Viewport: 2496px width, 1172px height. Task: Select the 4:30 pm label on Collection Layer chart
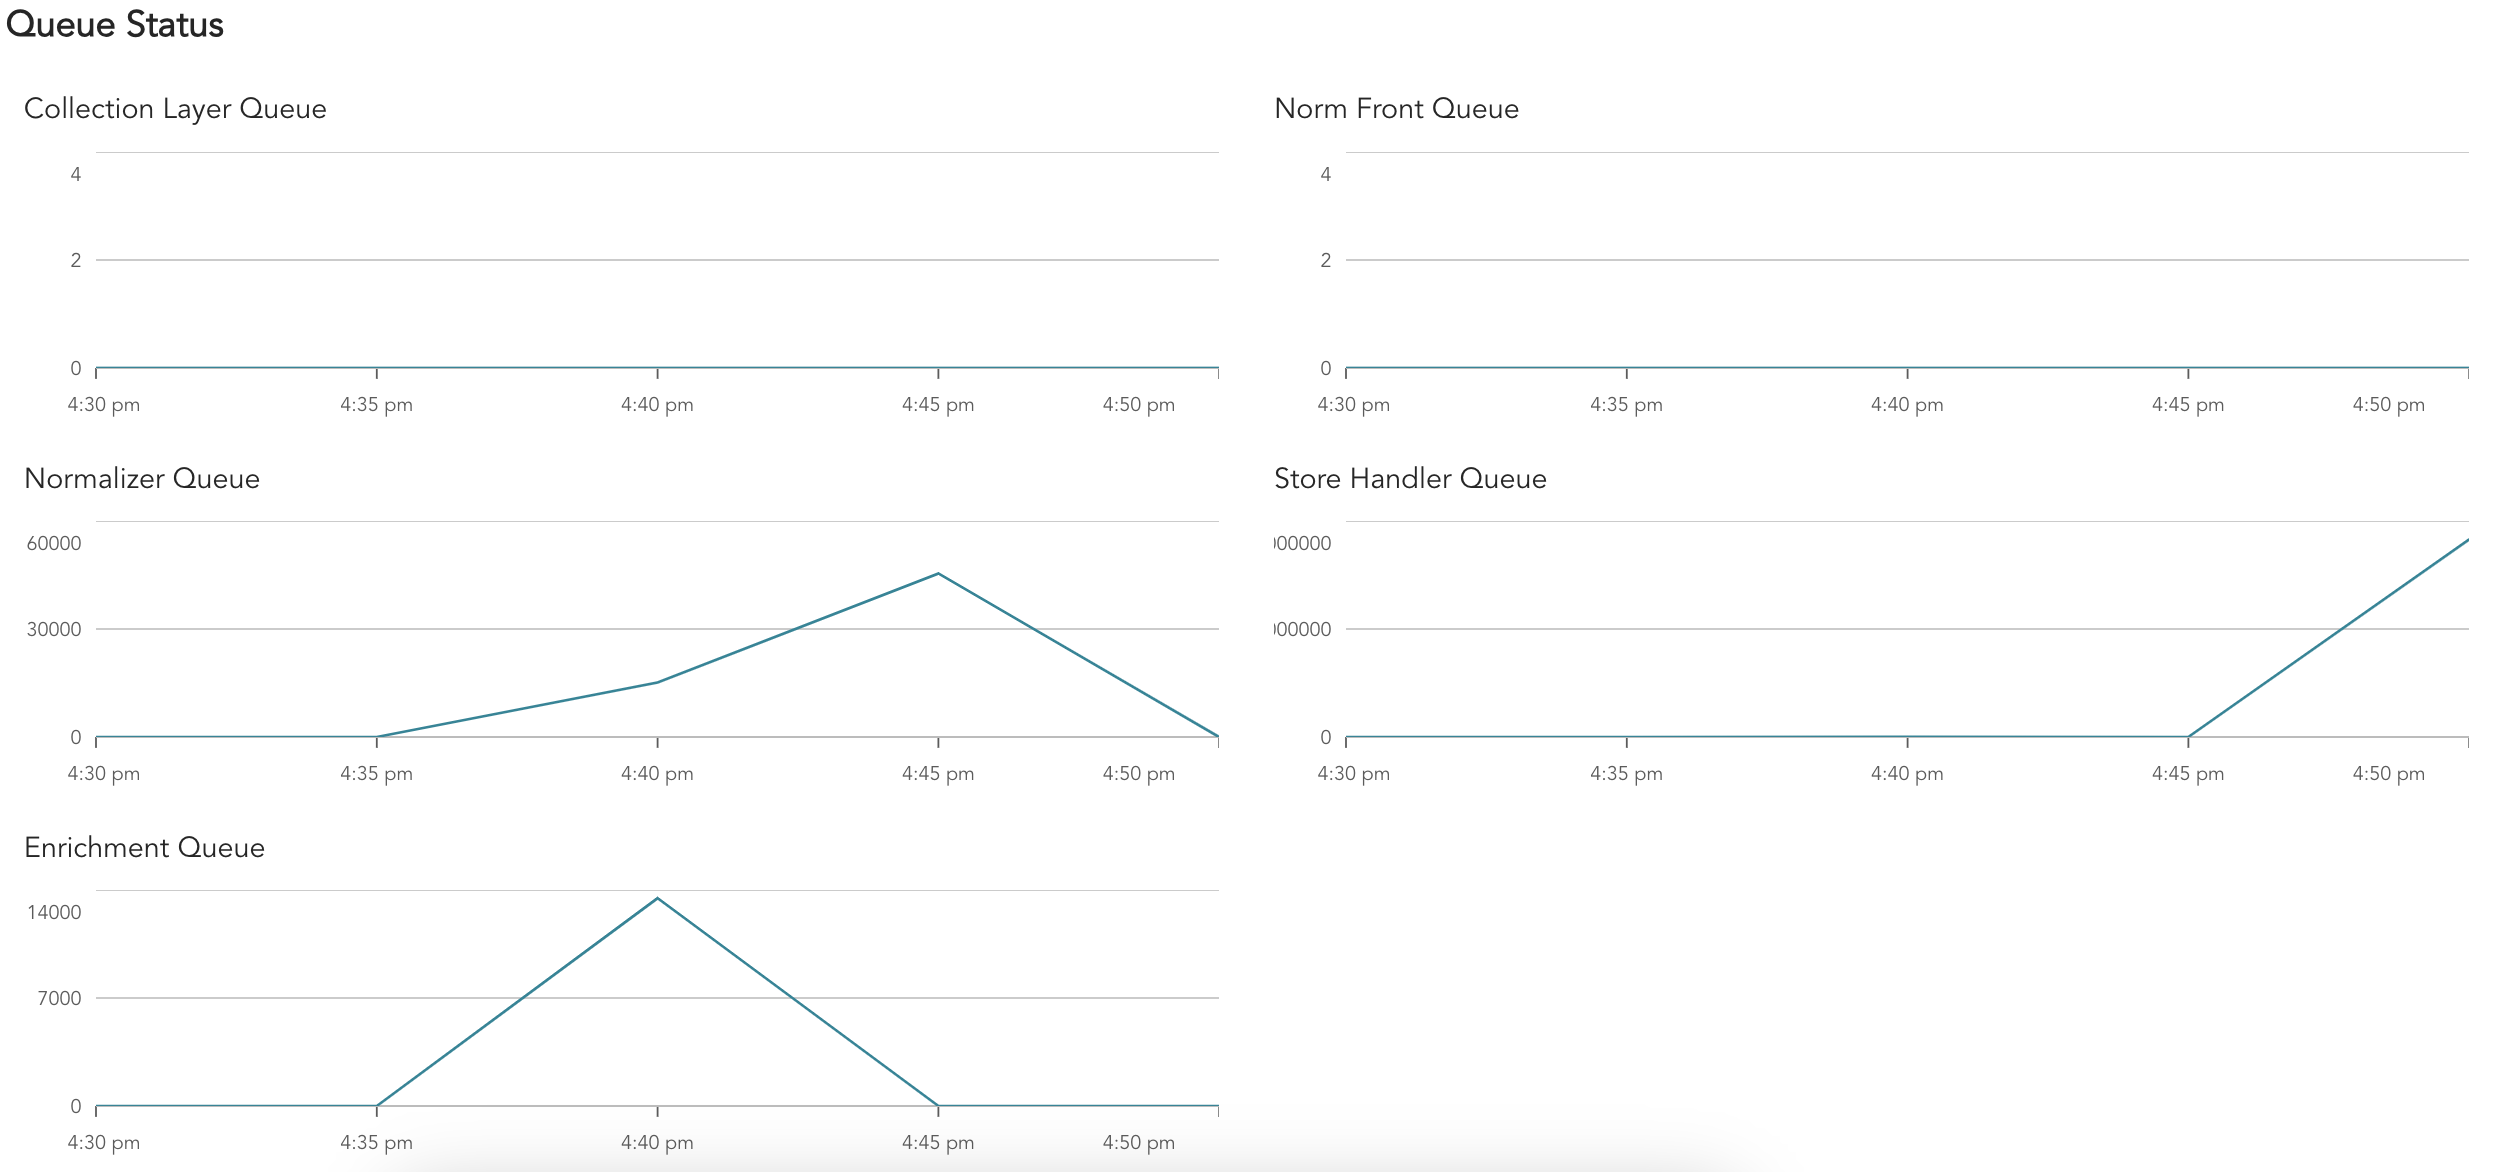[104, 405]
